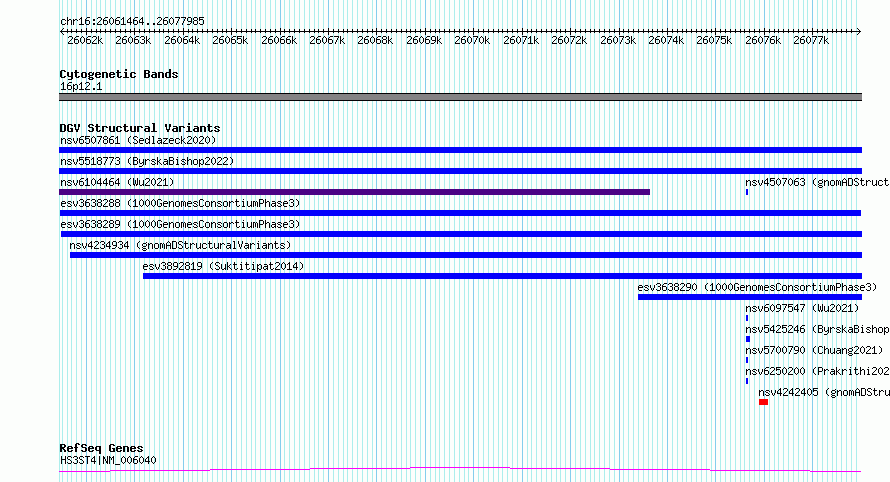The image size is (890, 482).
Task: Open the nsv6250200 Prakrithi label
Action: tap(817, 371)
